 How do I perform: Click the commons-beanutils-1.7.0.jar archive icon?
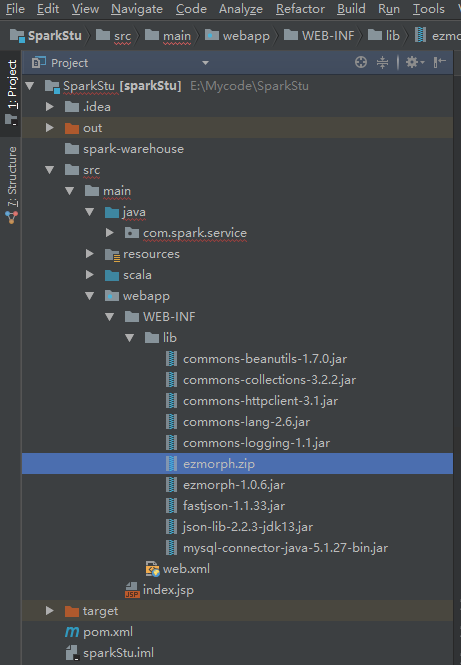[x=171, y=359]
